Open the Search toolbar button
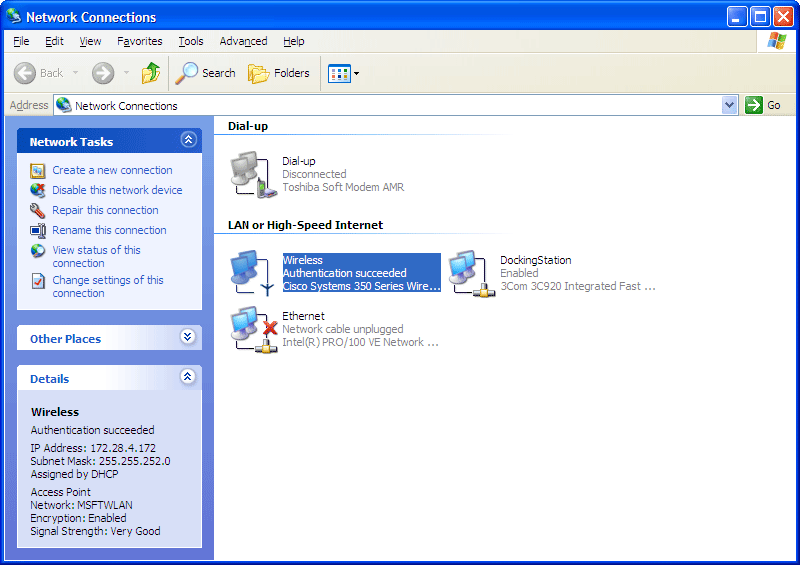Image resolution: width=800 pixels, height=565 pixels. click(206, 73)
